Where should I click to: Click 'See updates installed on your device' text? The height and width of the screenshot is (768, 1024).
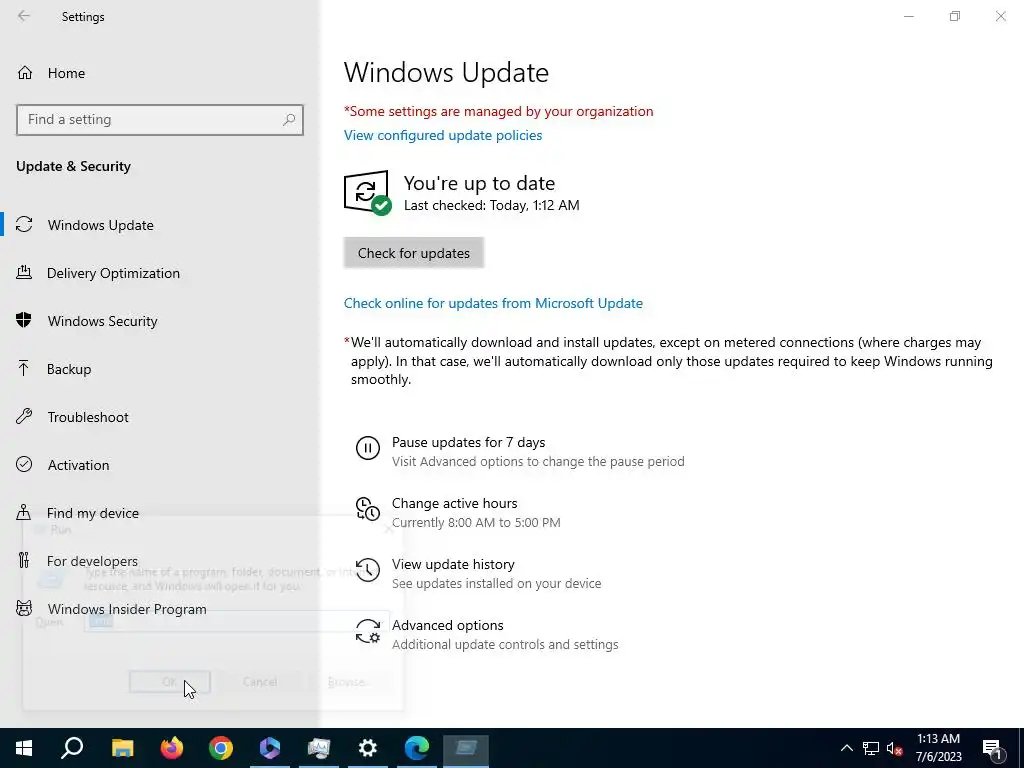click(x=496, y=583)
